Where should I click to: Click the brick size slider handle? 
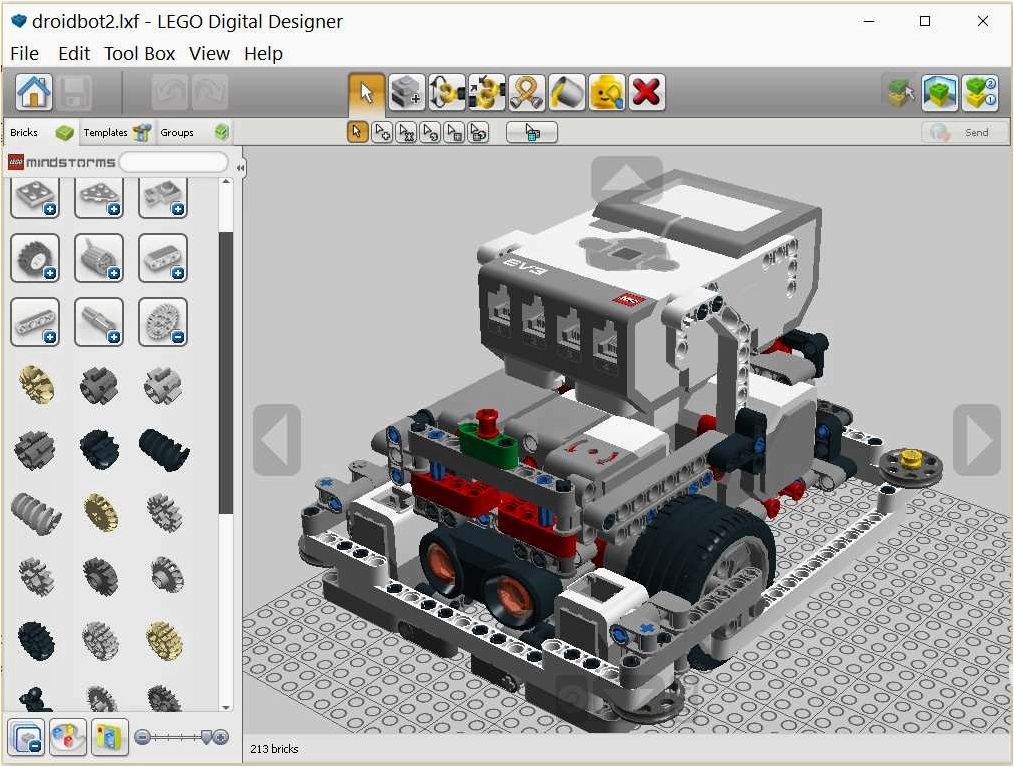pos(207,737)
